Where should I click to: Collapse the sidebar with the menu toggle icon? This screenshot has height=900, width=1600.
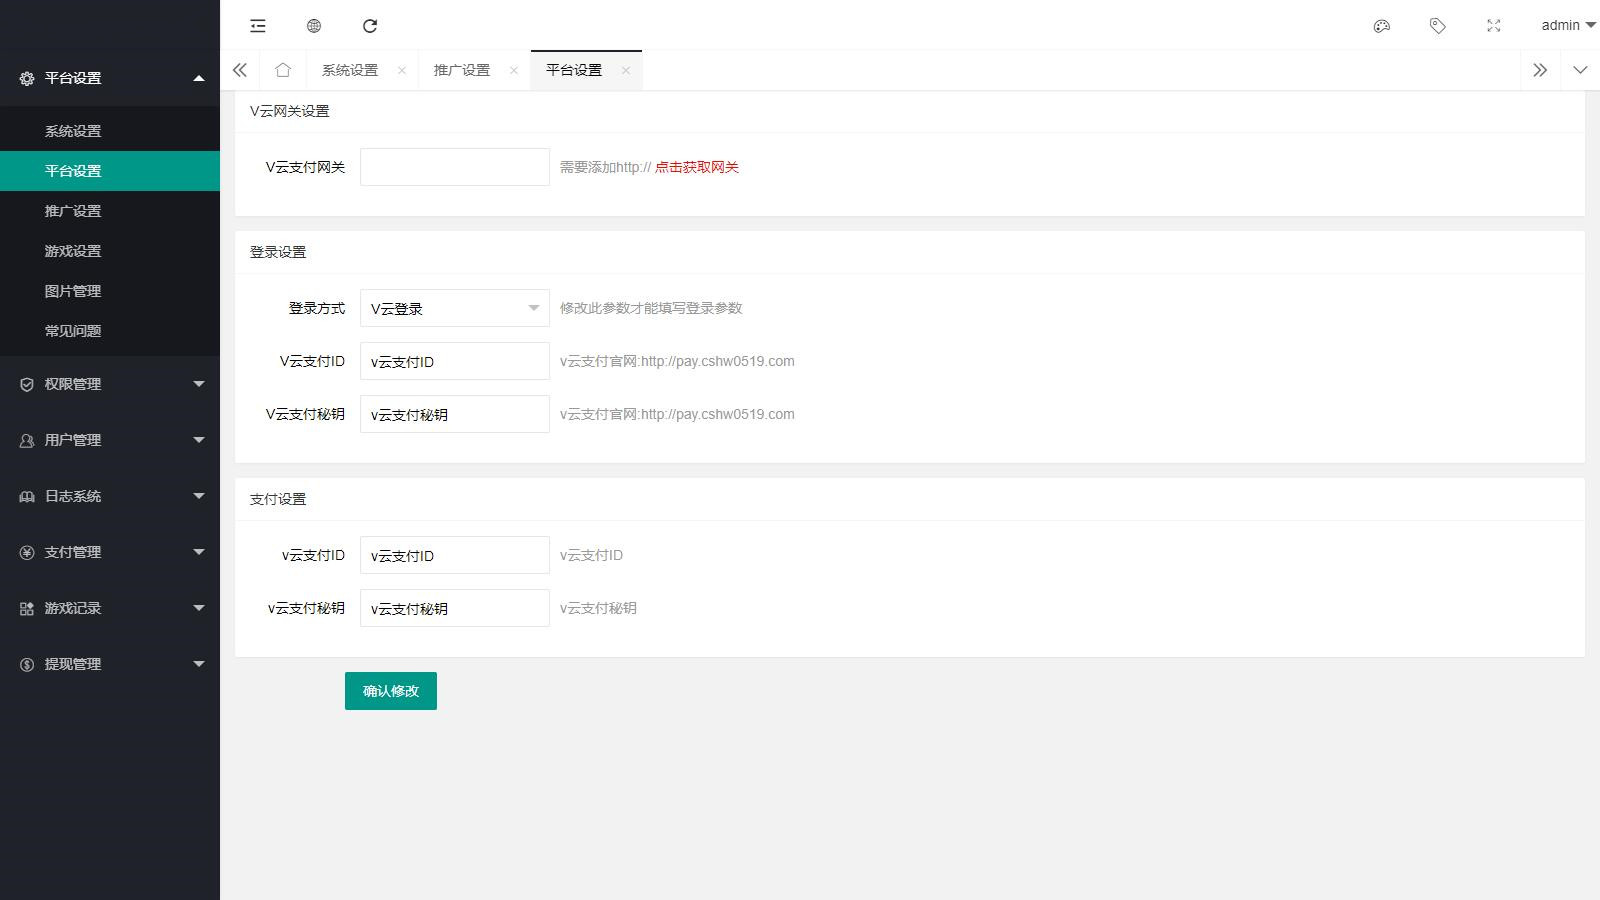(x=258, y=26)
